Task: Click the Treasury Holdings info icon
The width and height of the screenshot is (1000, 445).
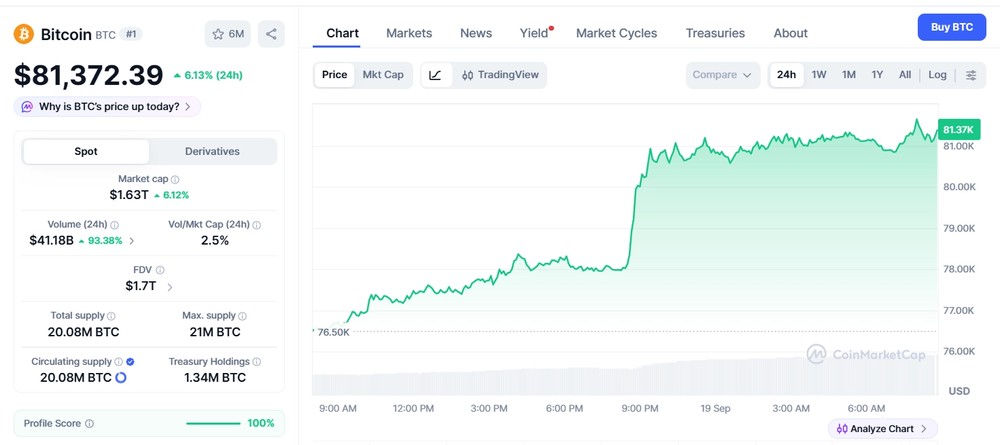Action: (256, 361)
